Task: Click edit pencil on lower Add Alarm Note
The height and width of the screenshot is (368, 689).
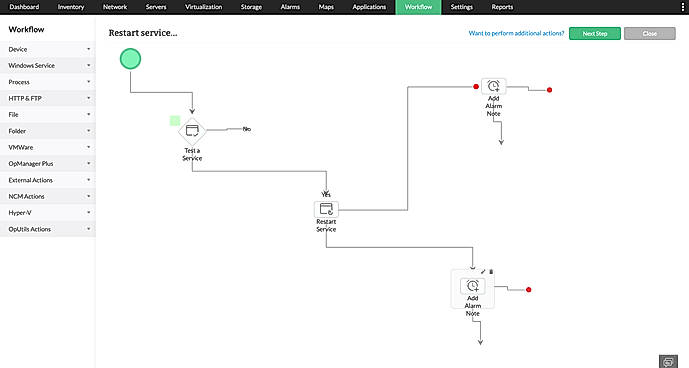Action: pyautogui.click(x=483, y=272)
